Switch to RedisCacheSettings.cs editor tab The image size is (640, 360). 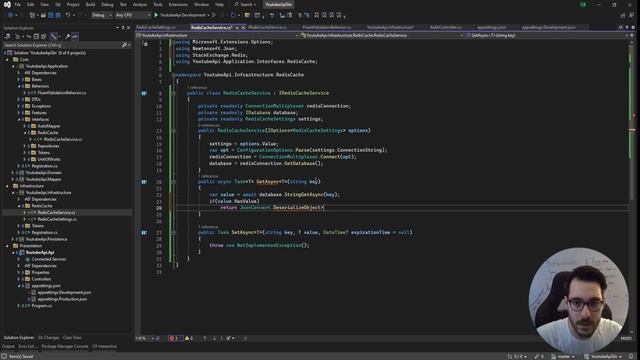[x=156, y=27]
